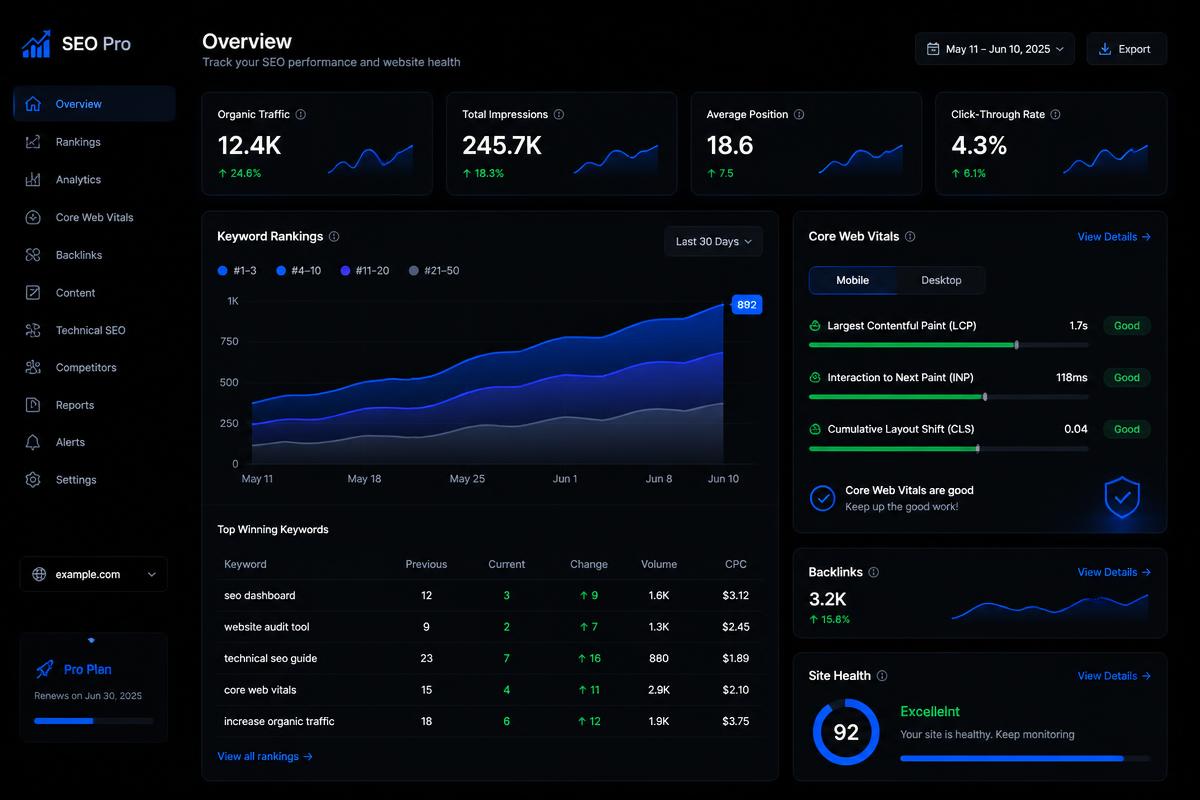Open Overview in the sidebar menu
Viewport: 1200px width, 800px height.
click(x=94, y=104)
